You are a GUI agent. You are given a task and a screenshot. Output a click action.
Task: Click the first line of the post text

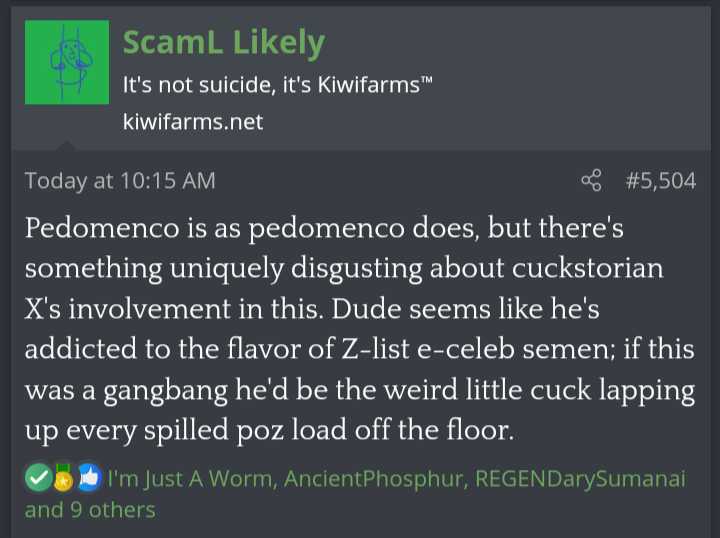(324, 228)
